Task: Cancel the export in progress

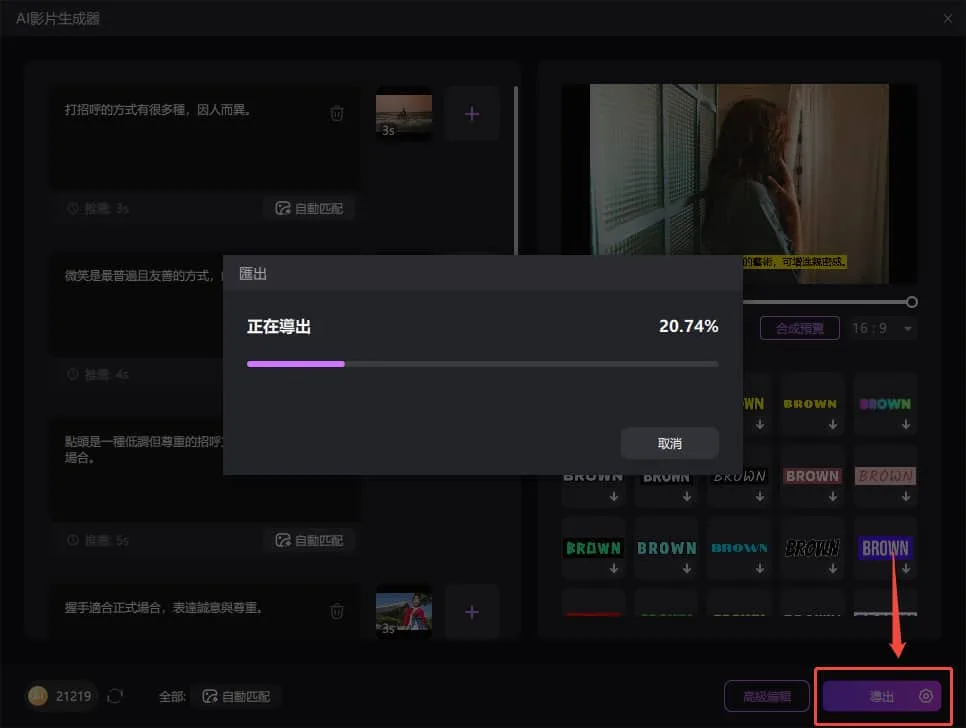Action: click(x=670, y=443)
